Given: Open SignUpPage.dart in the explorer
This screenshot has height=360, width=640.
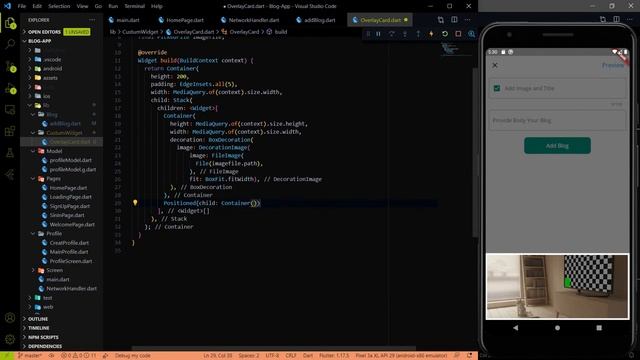Looking at the screenshot, I should coord(69,206).
